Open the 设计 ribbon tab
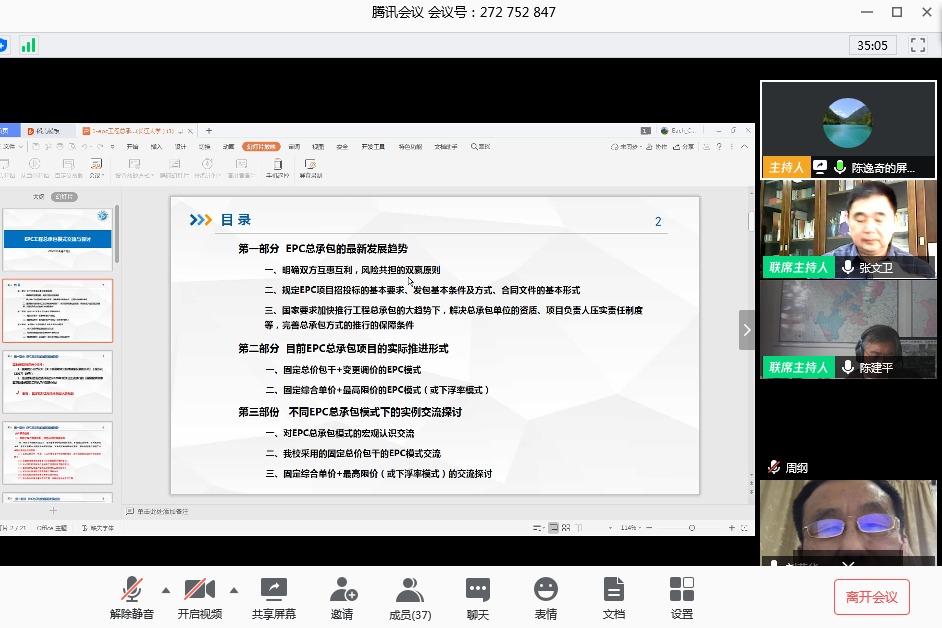Screen dimensions: 942x628 click(180, 147)
